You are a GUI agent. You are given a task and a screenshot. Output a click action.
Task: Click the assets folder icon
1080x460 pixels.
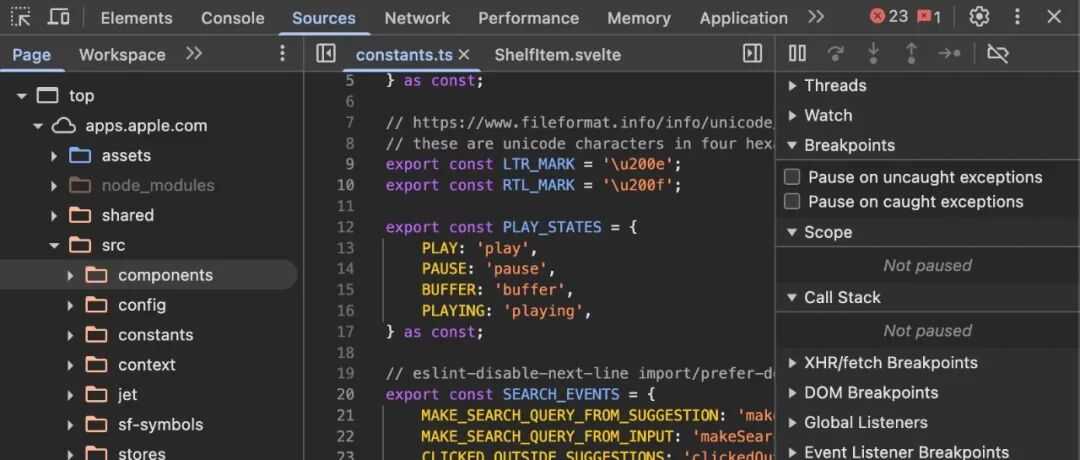coord(80,156)
